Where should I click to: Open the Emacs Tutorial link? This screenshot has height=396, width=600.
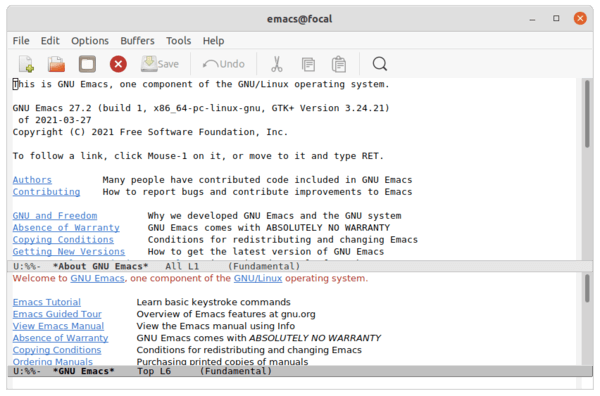click(x=47, y=302)
